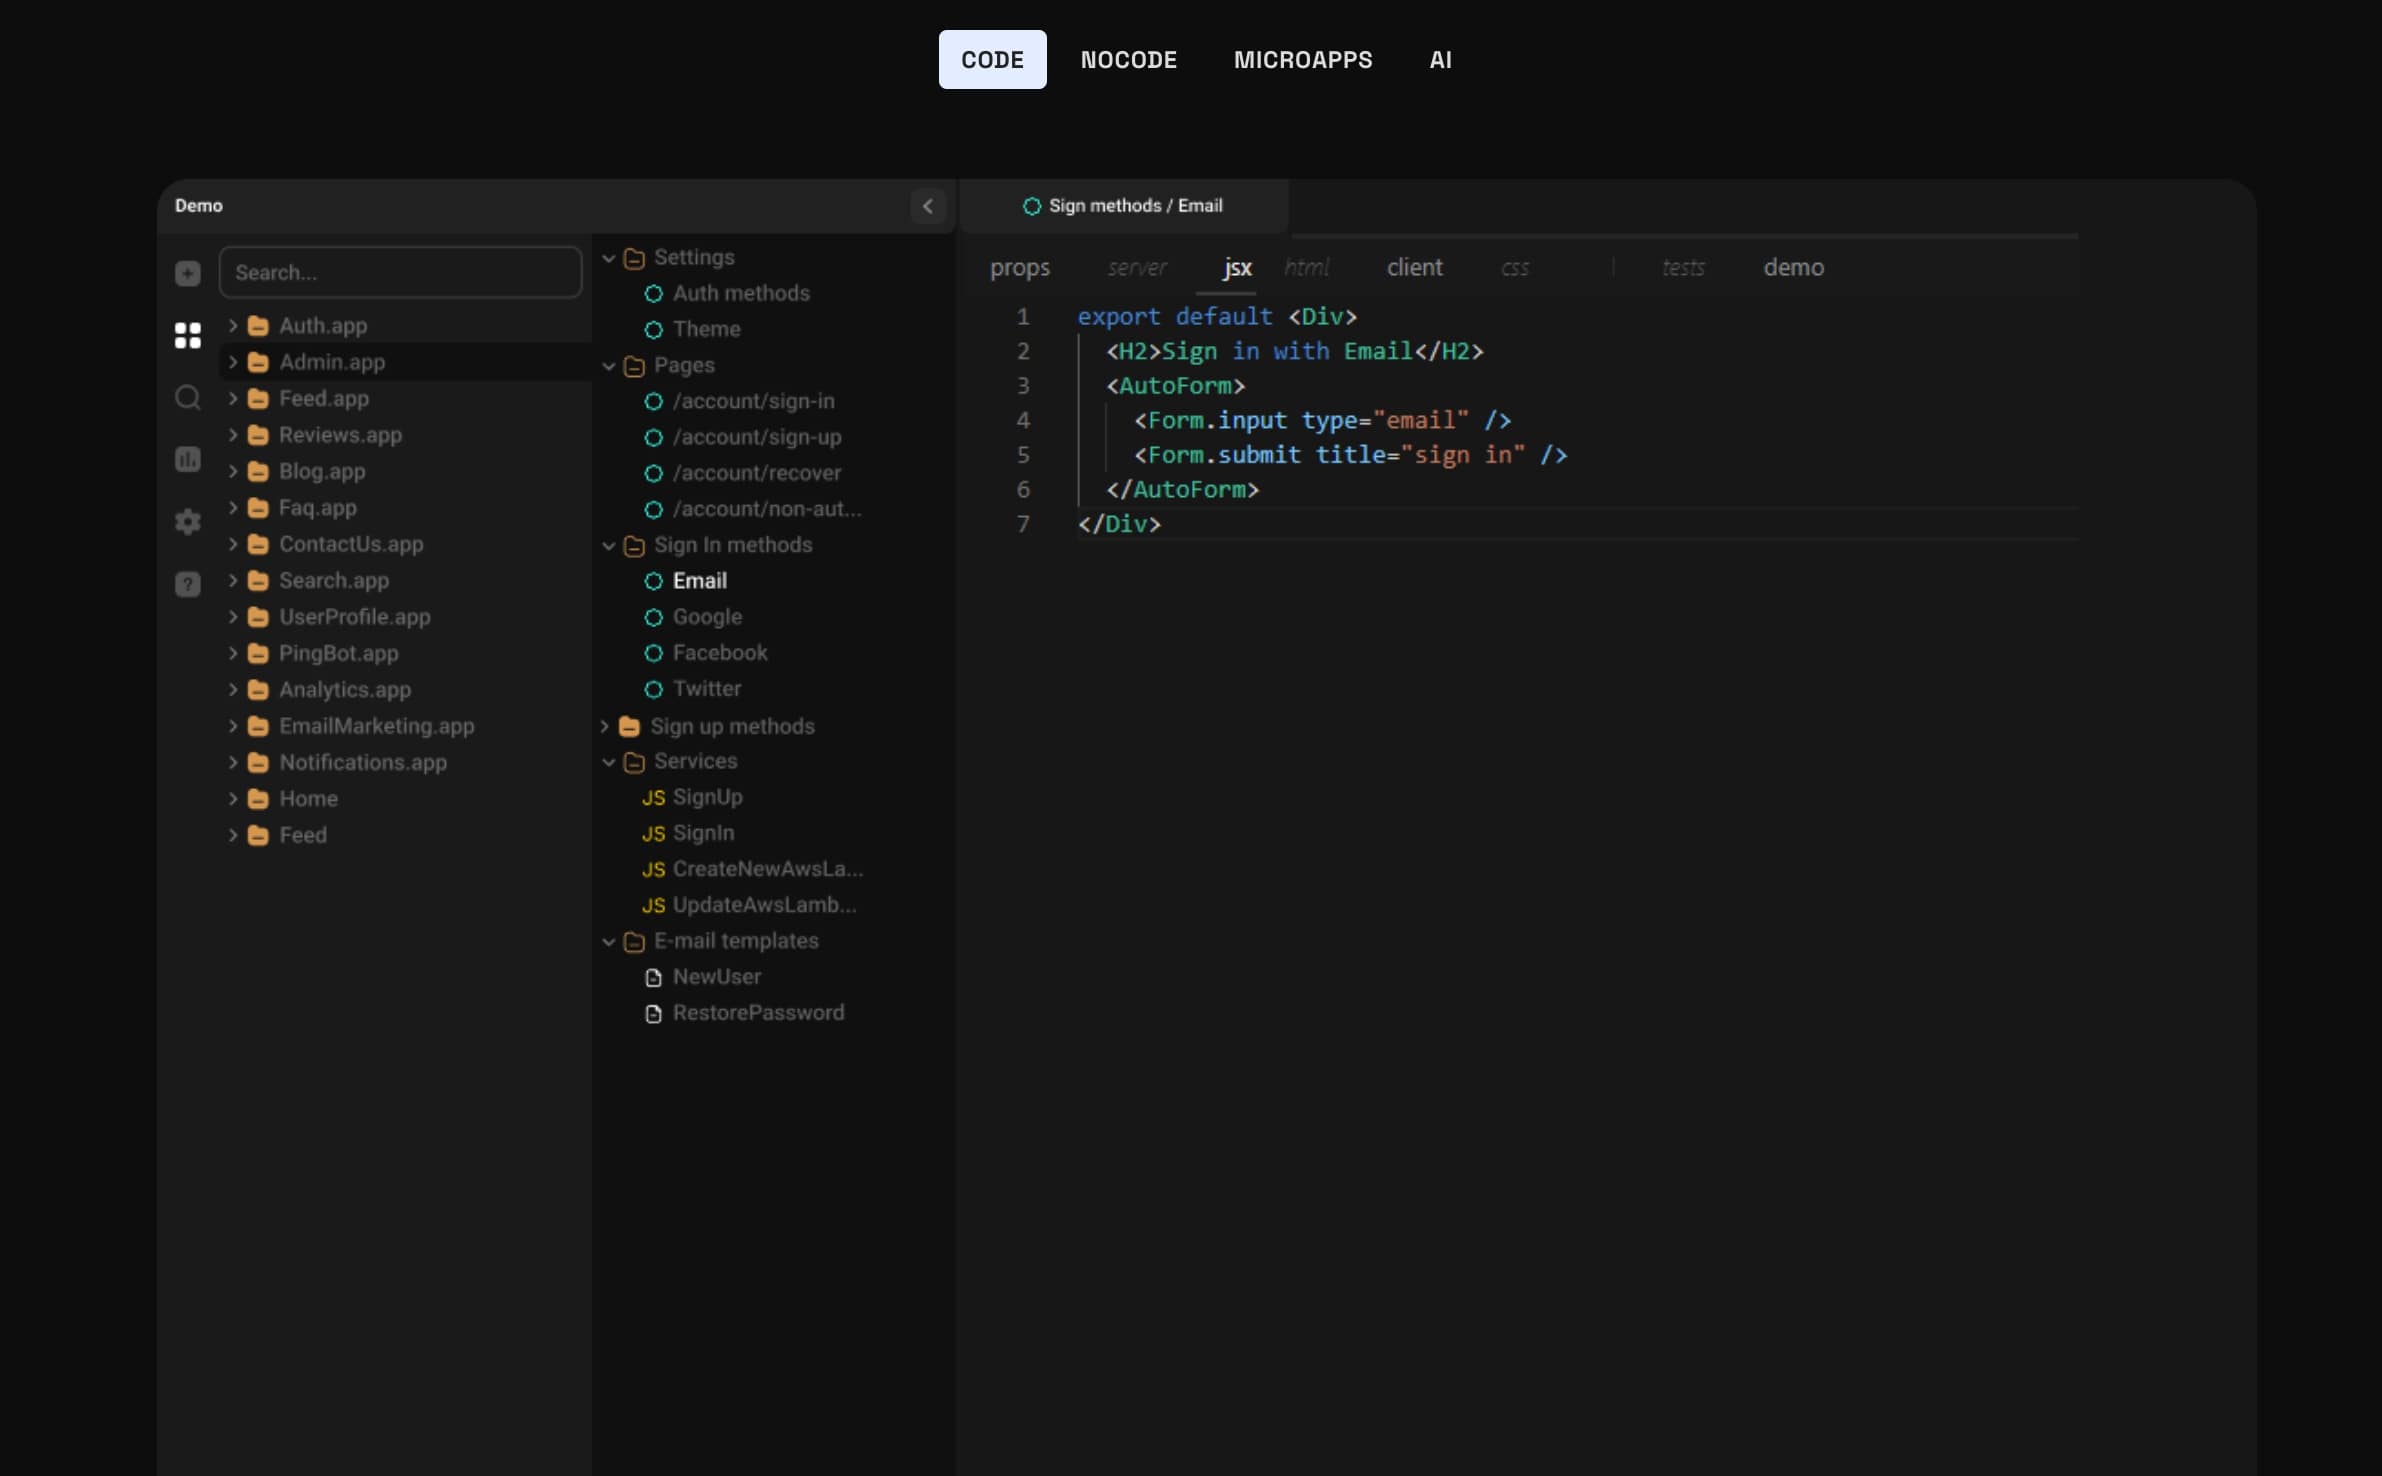Image resolution: width=2382 pixels, height=1476 pixels.
Task: Expand the Auth.app folder
Action: point(233,325)
